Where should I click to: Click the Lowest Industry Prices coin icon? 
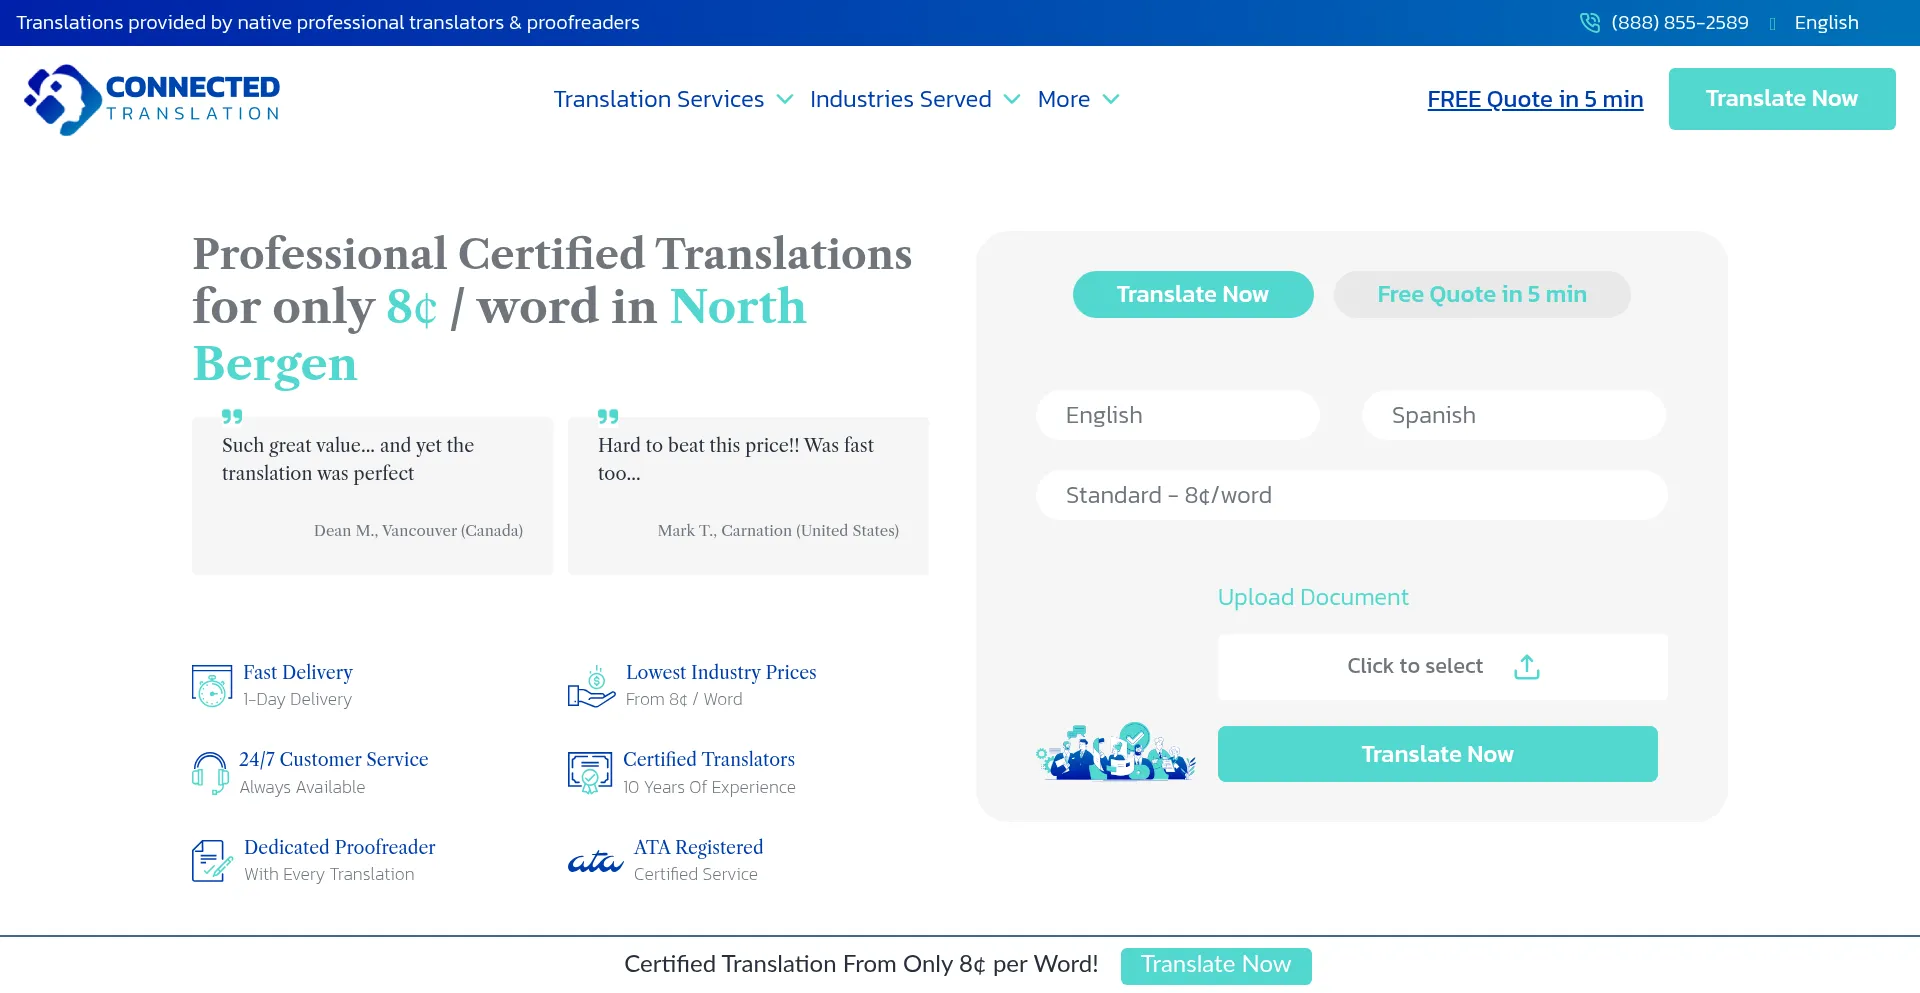tap(591, 686)
